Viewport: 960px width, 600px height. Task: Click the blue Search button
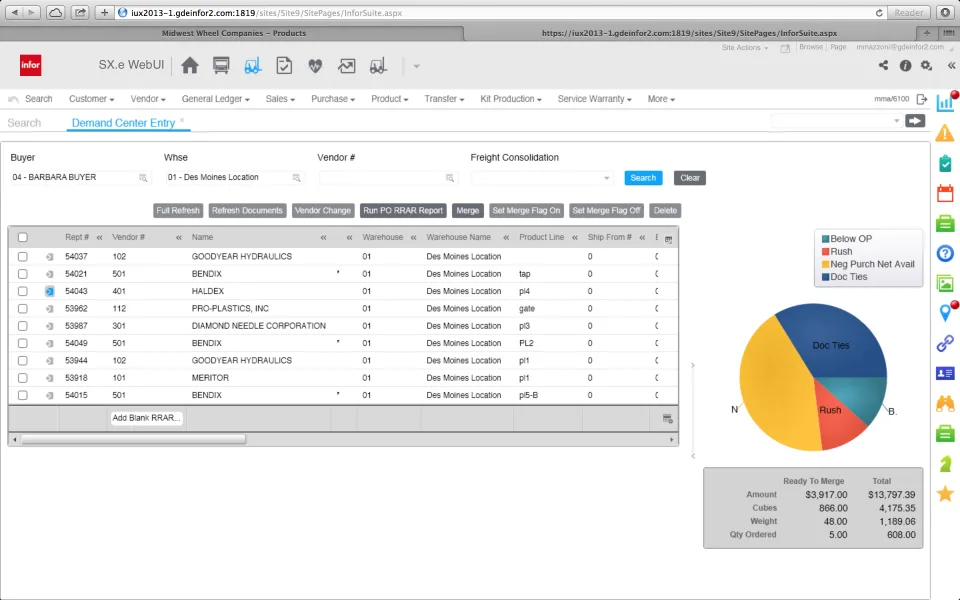point(643,178)
